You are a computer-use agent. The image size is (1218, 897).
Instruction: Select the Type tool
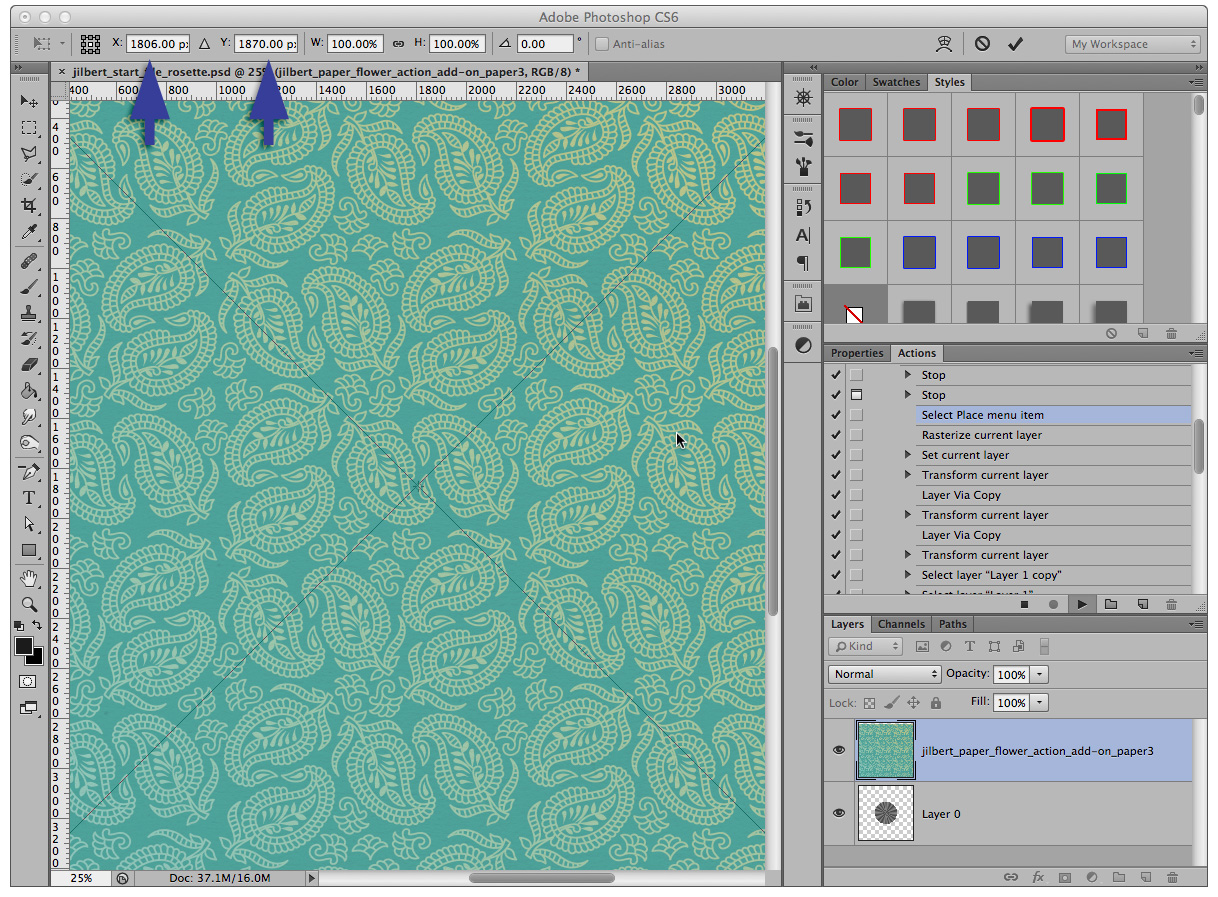[x=29, y=498]
